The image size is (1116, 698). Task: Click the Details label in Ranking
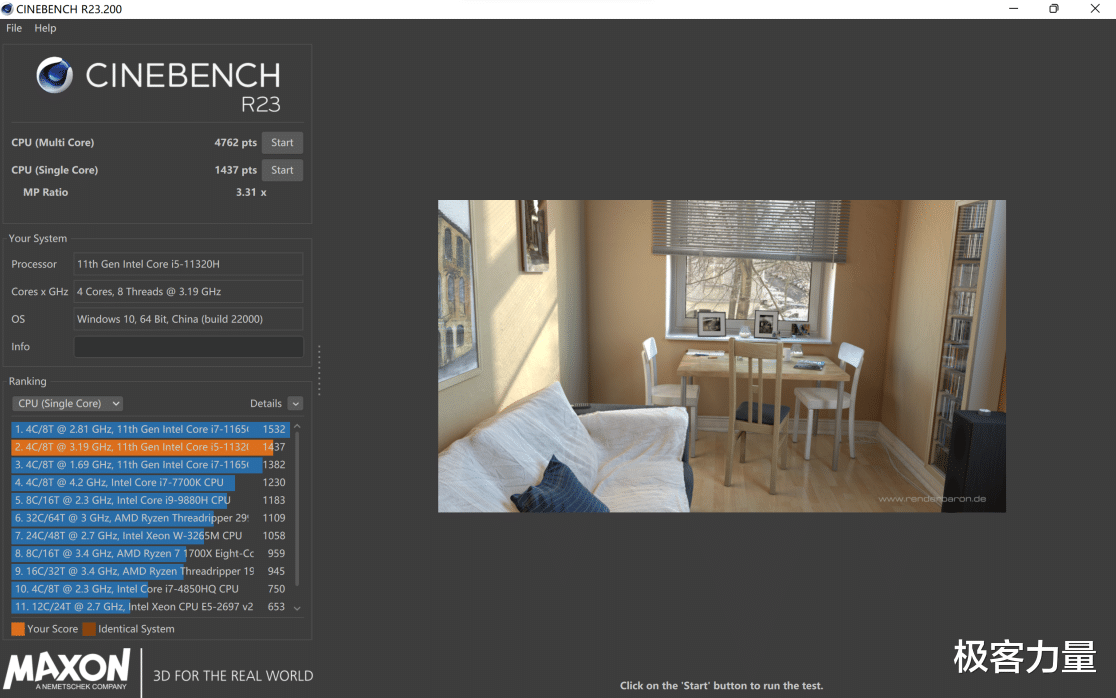coord(265,403)
